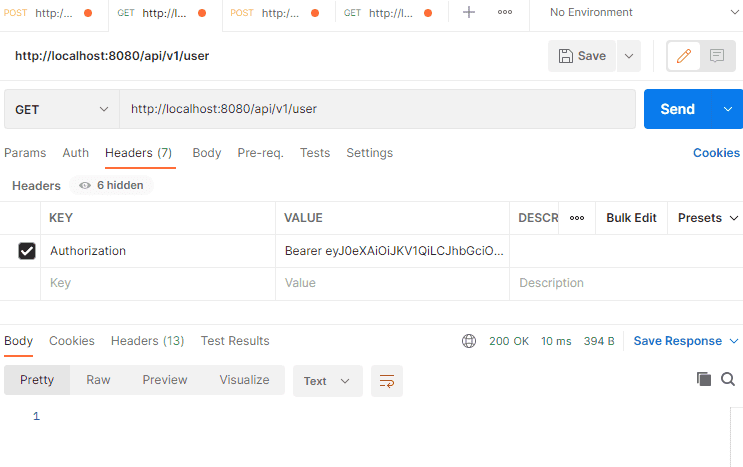Screen dimensions: 743x467
Task: Click Bulk Edit
Action: [x=631, y=218]
